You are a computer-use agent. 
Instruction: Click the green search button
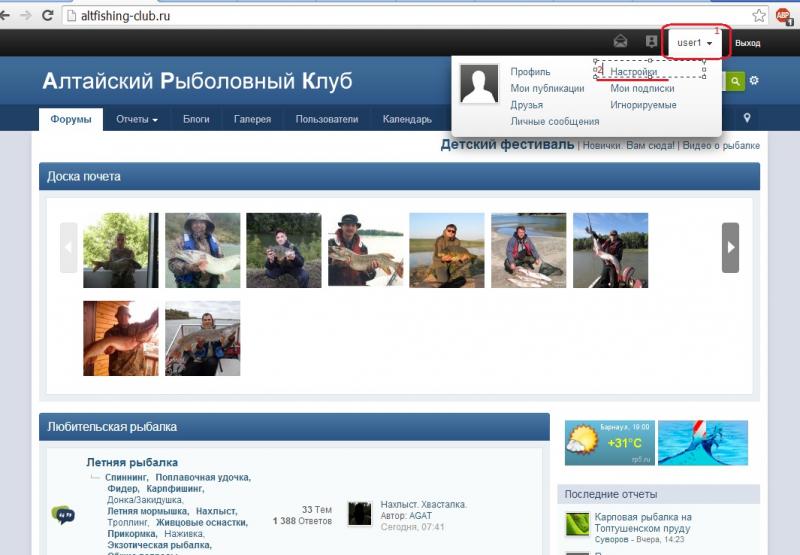point(735,81)
